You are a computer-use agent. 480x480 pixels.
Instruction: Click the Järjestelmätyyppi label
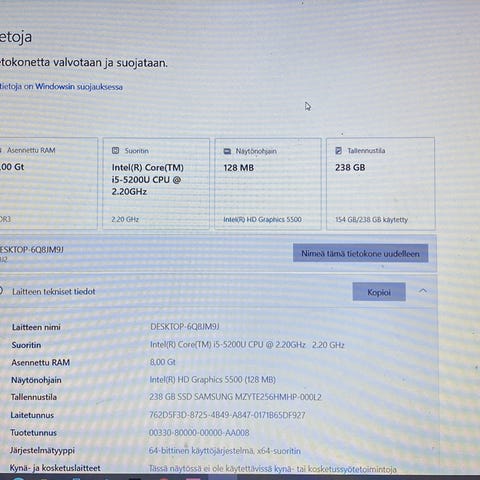tap(42, 450)
